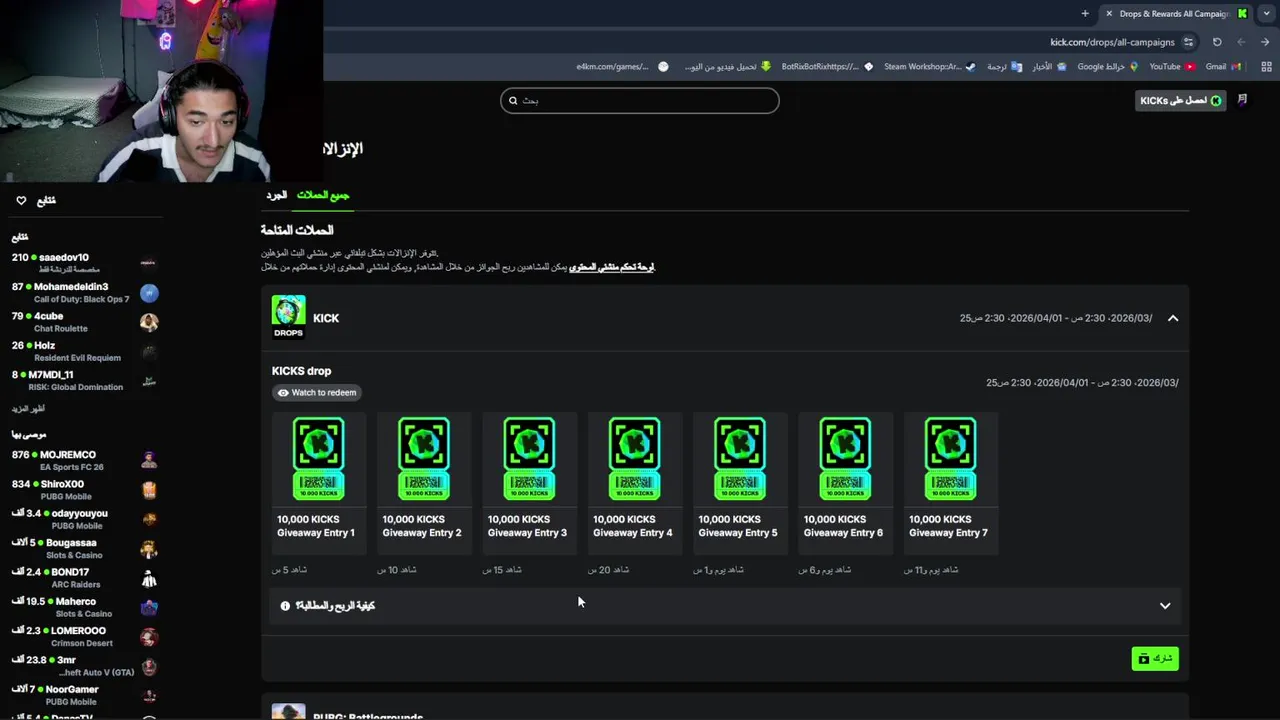Screen dimensions: 1280x720
Task: Switch to the all campaigns tab
Action: tap(322, 195)
